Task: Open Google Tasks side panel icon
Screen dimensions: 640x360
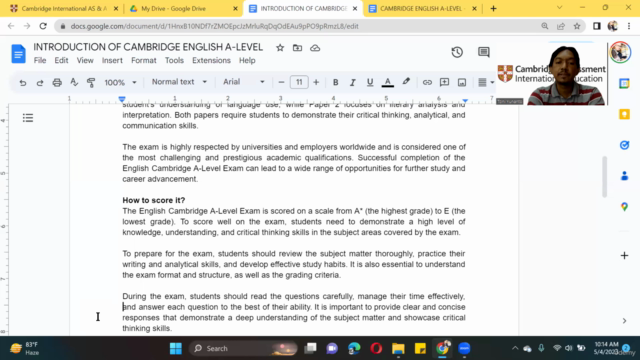Action: [x=624, y=145]
